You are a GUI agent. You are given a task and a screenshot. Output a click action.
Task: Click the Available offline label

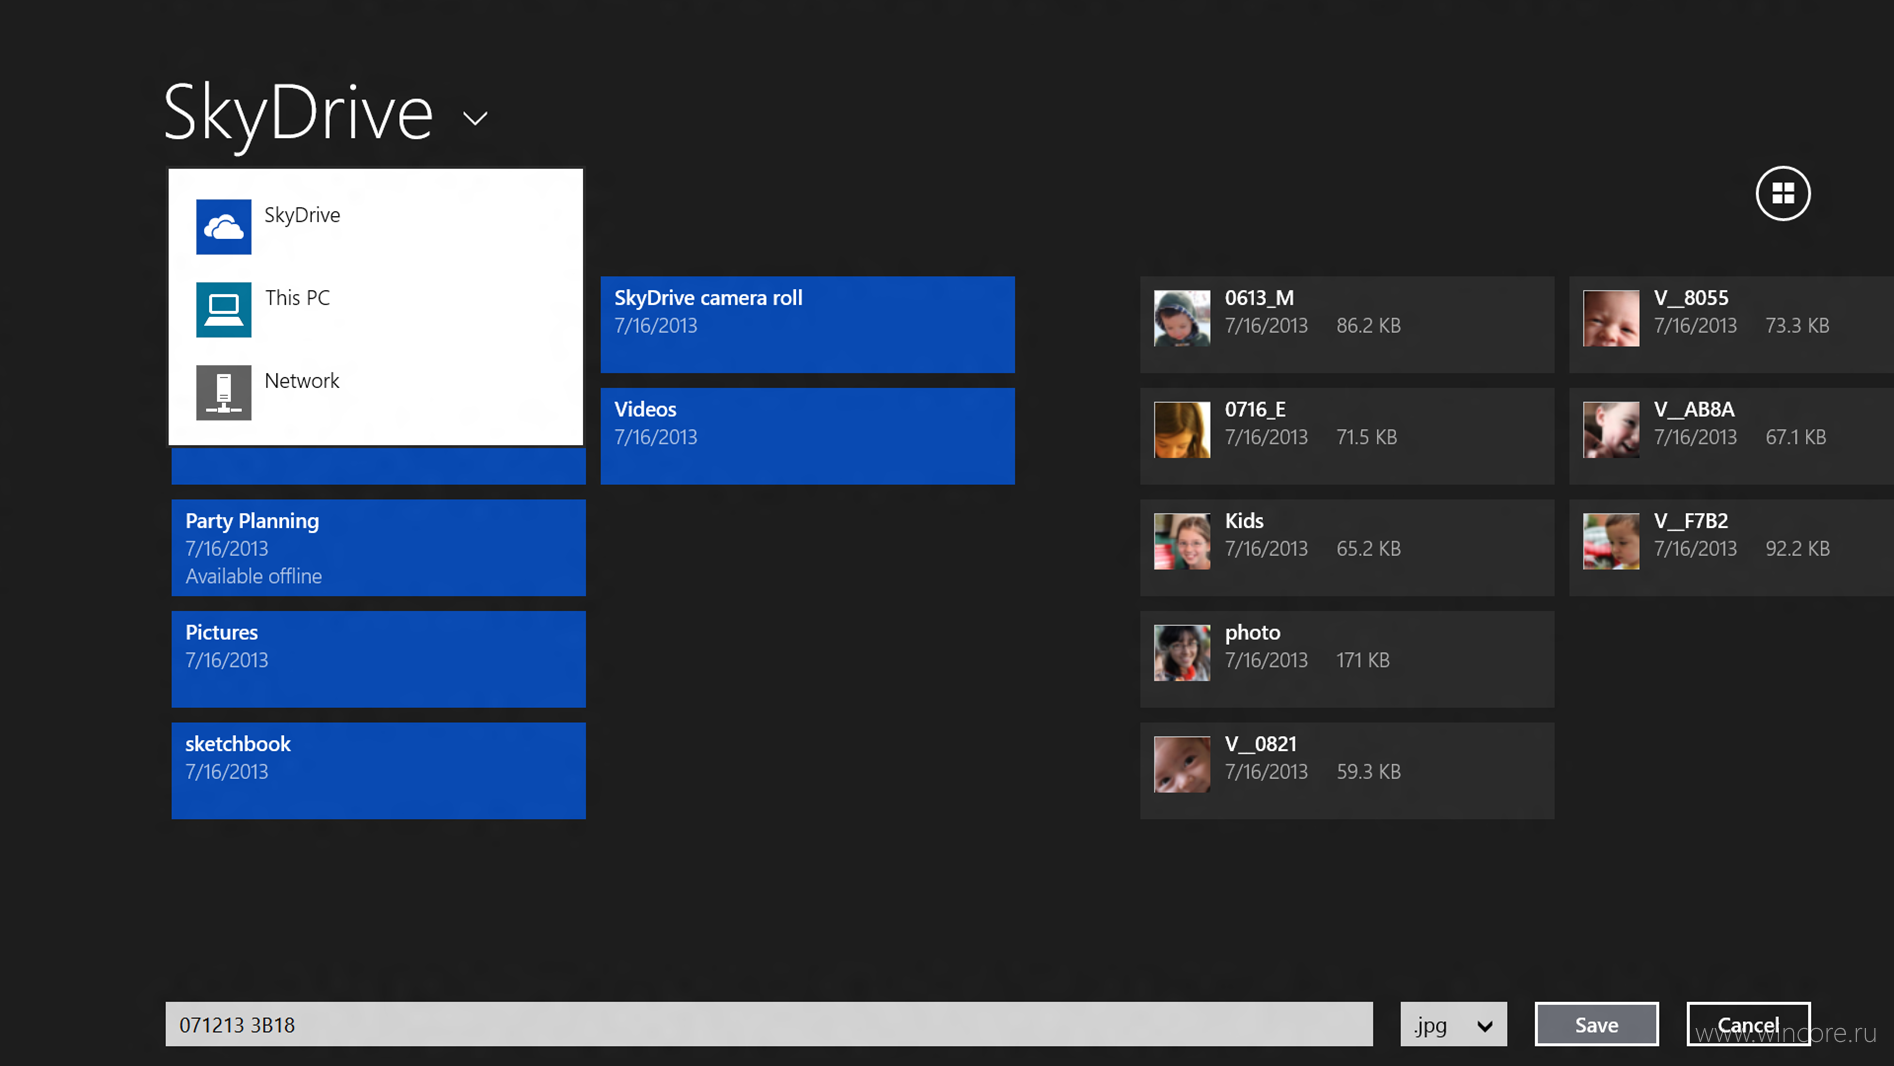[253, 576]
